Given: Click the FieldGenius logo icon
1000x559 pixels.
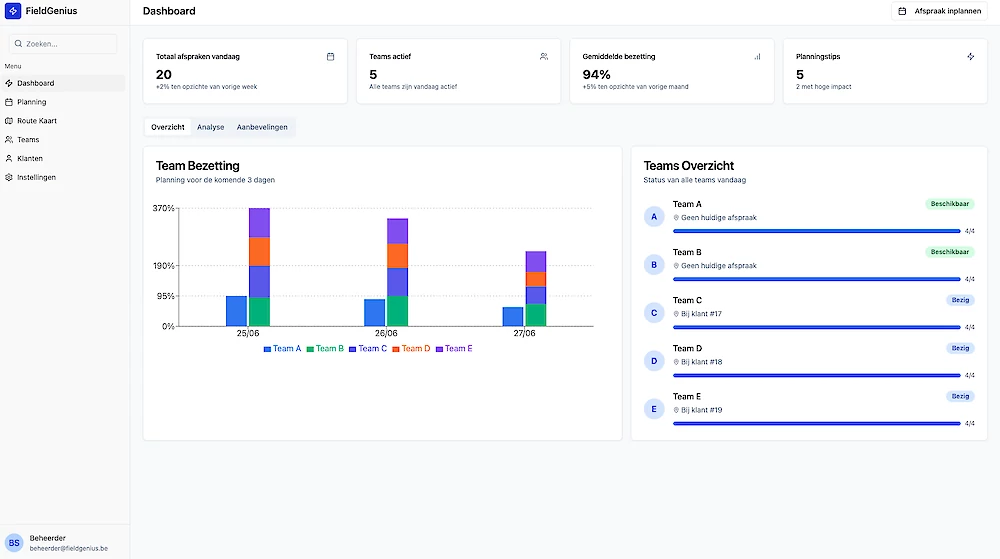Looking at the screenshot, I should pyautogui.click(x=13, y=11).
